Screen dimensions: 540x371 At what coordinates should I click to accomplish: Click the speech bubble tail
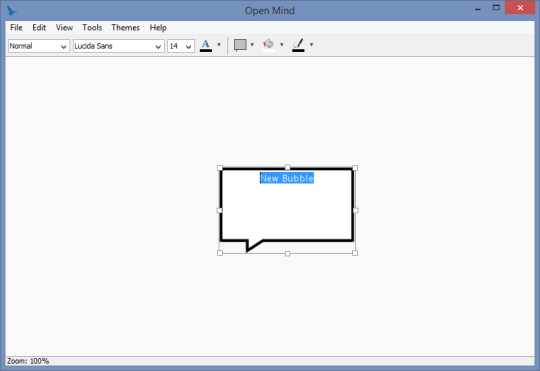click(x=253, y=246)
